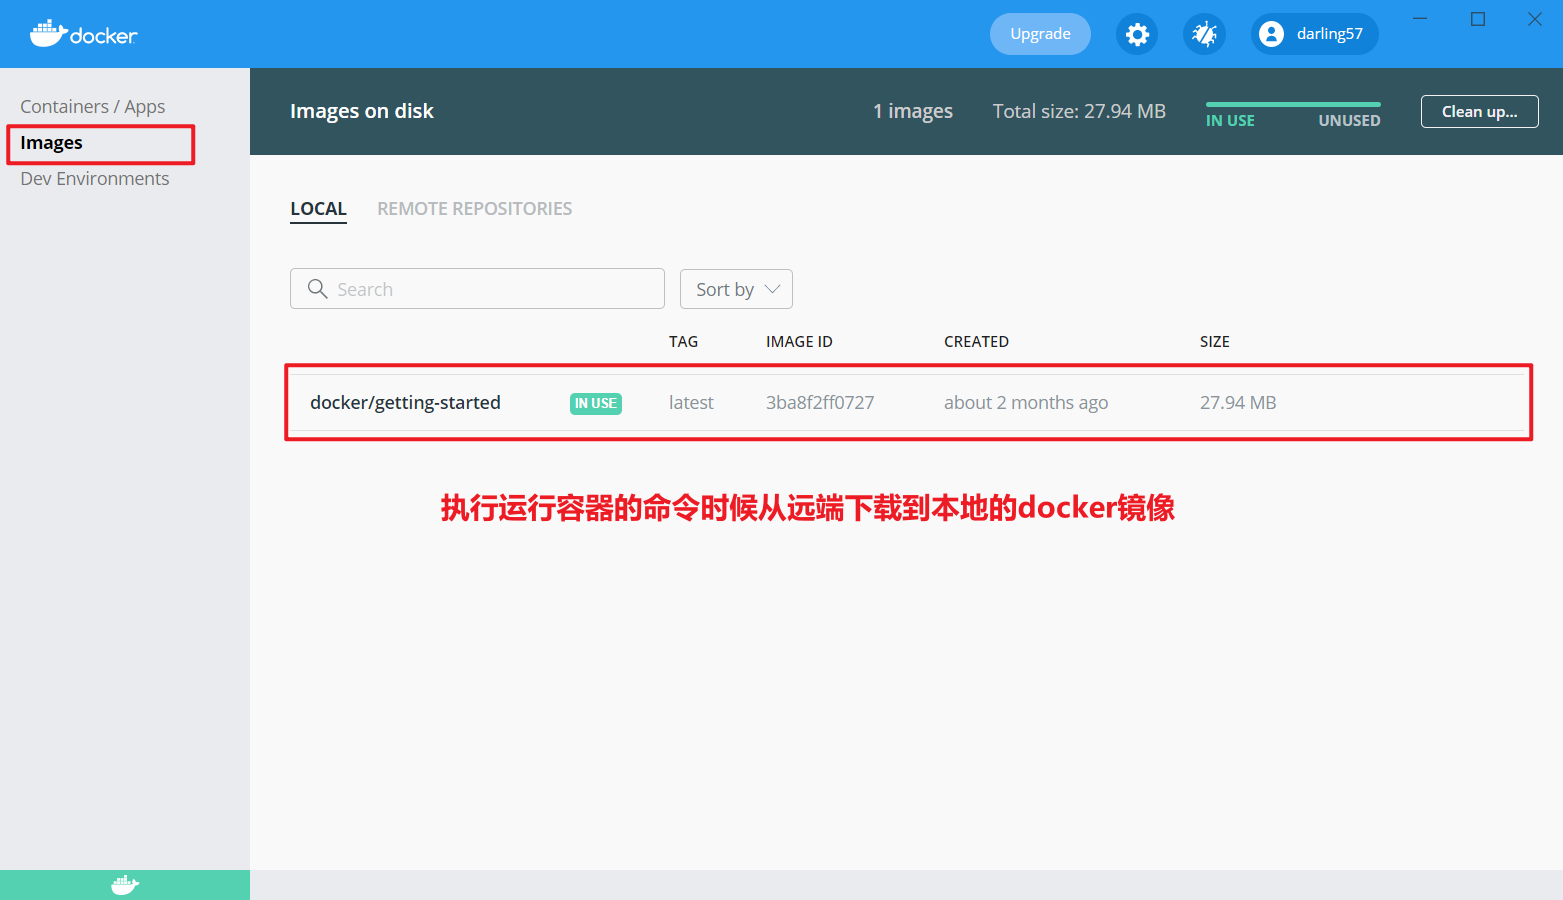Switch to the LOCAL tab
The height and width of the screenshot is (900, 1563).
(x=318, y=209)
